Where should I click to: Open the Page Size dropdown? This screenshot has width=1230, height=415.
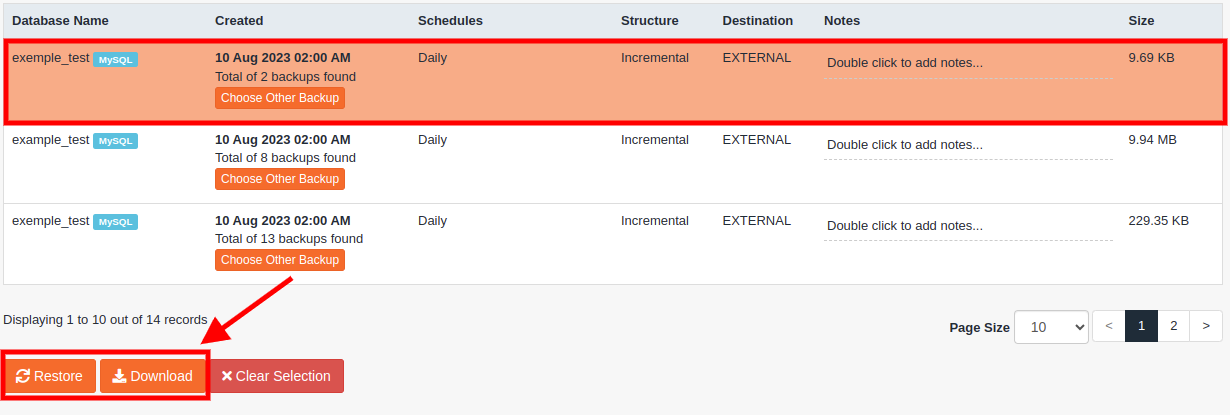(x=1051, y=327)
